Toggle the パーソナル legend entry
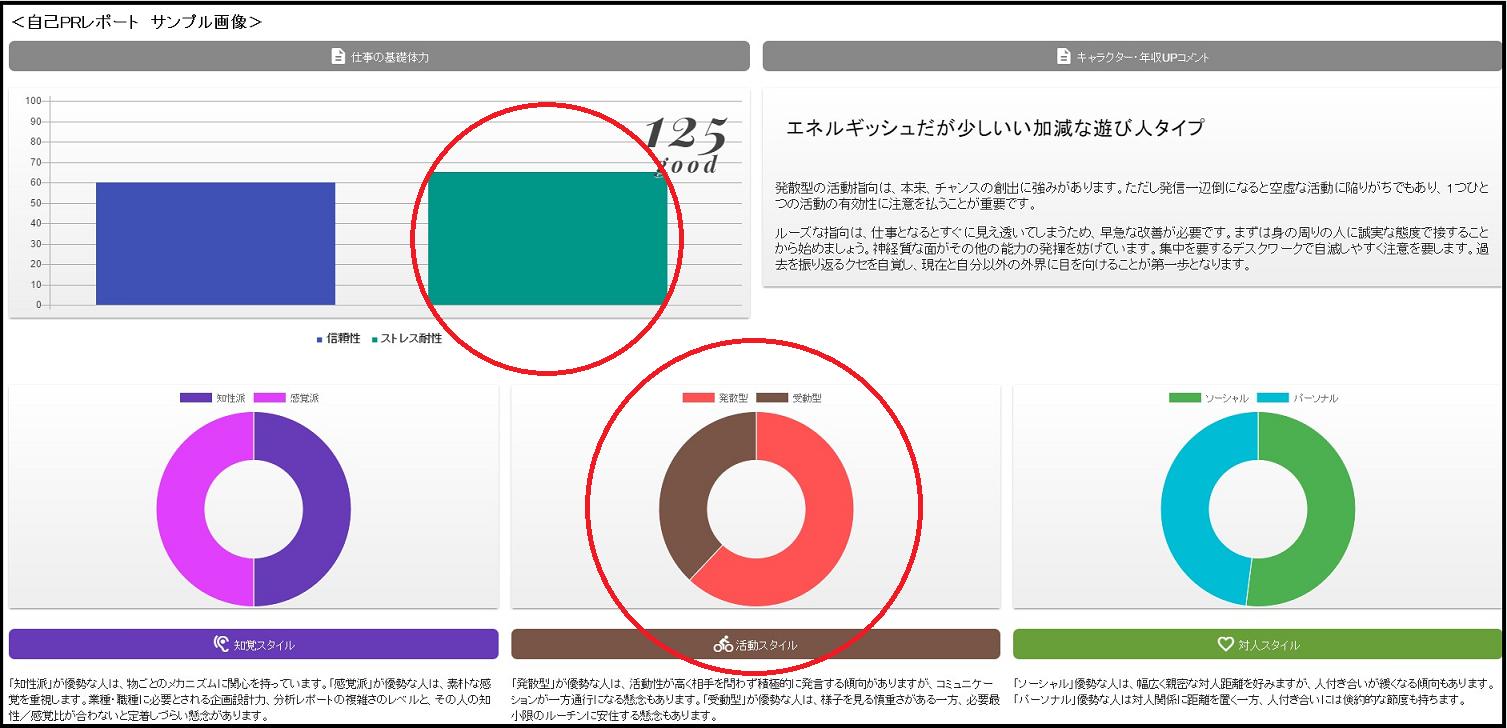This screenshot has height=728, width=1507. pyautogui.click(x=1297, y=398)
